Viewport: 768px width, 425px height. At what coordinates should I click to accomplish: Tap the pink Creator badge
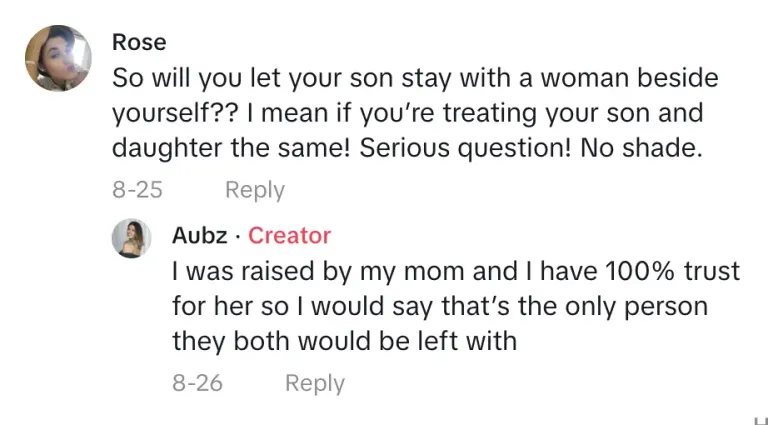pos(289,236)
